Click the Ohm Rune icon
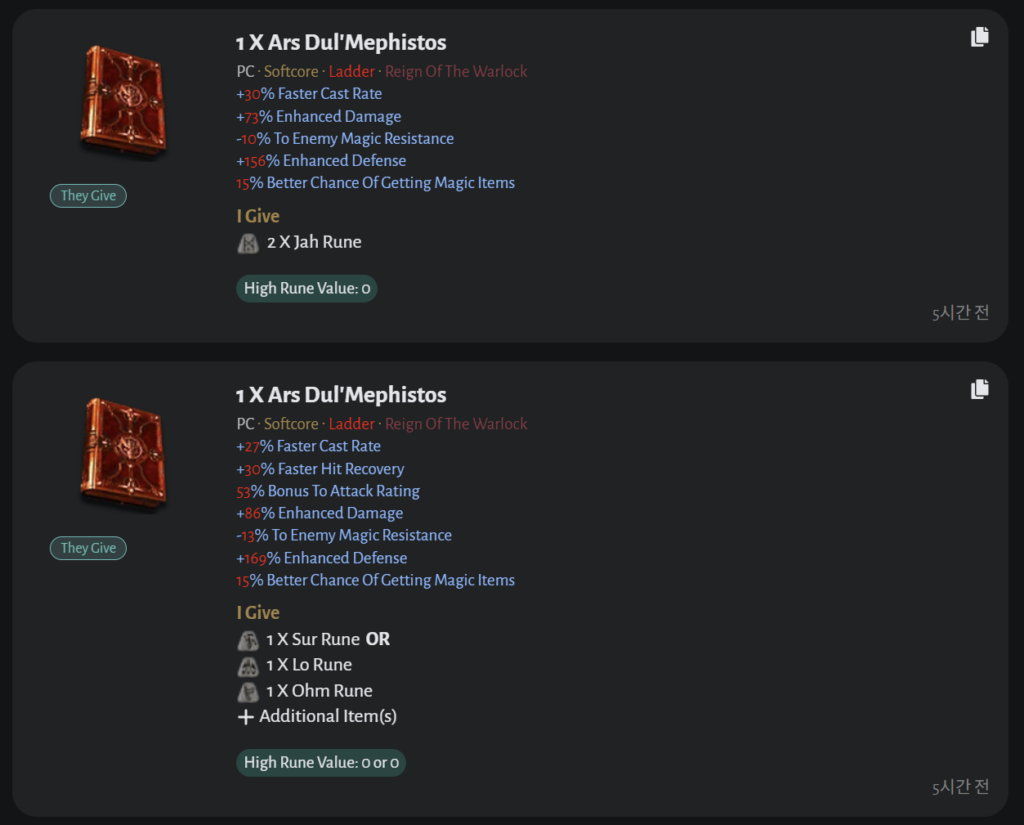 [248, 692]
